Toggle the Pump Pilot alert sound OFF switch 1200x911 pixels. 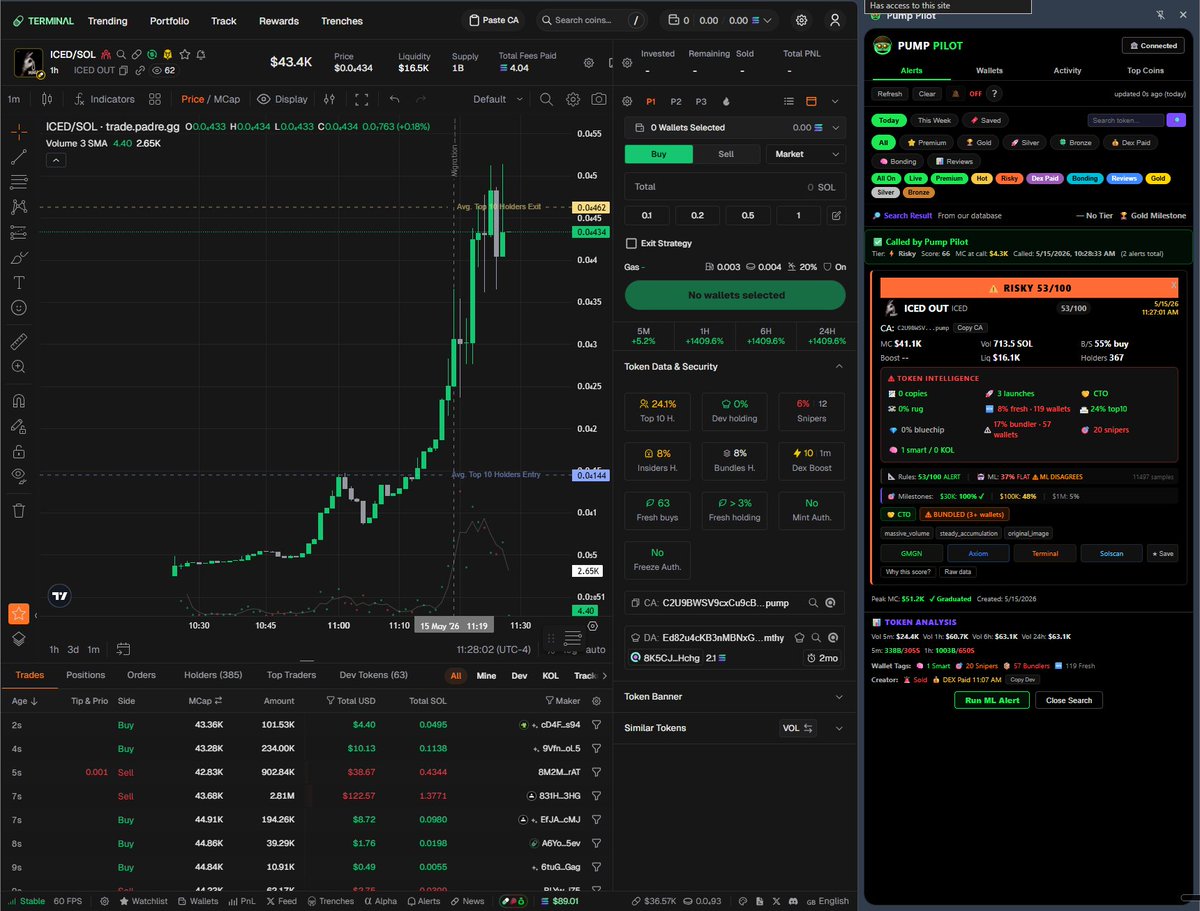pyautogui.click(x=975, y=94)
